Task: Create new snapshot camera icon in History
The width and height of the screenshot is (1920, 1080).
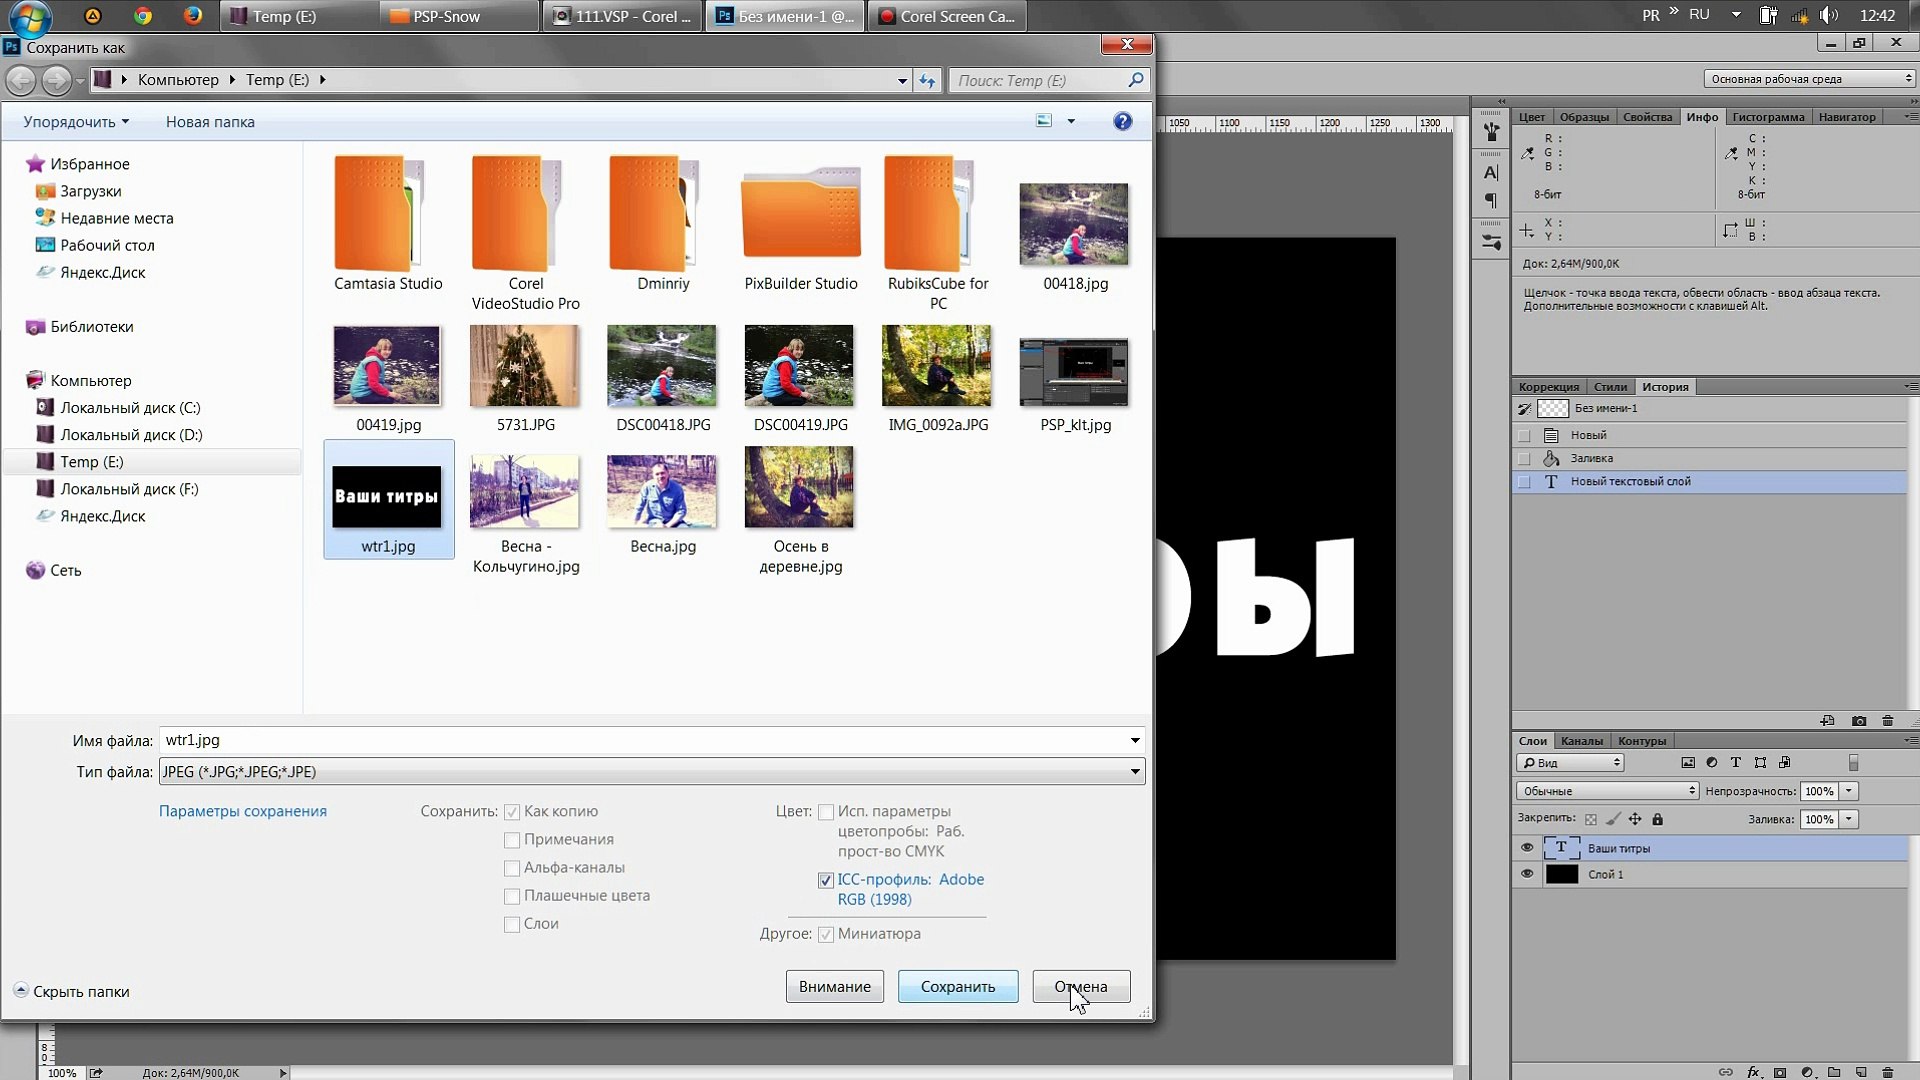Action: click(1859, 721)
